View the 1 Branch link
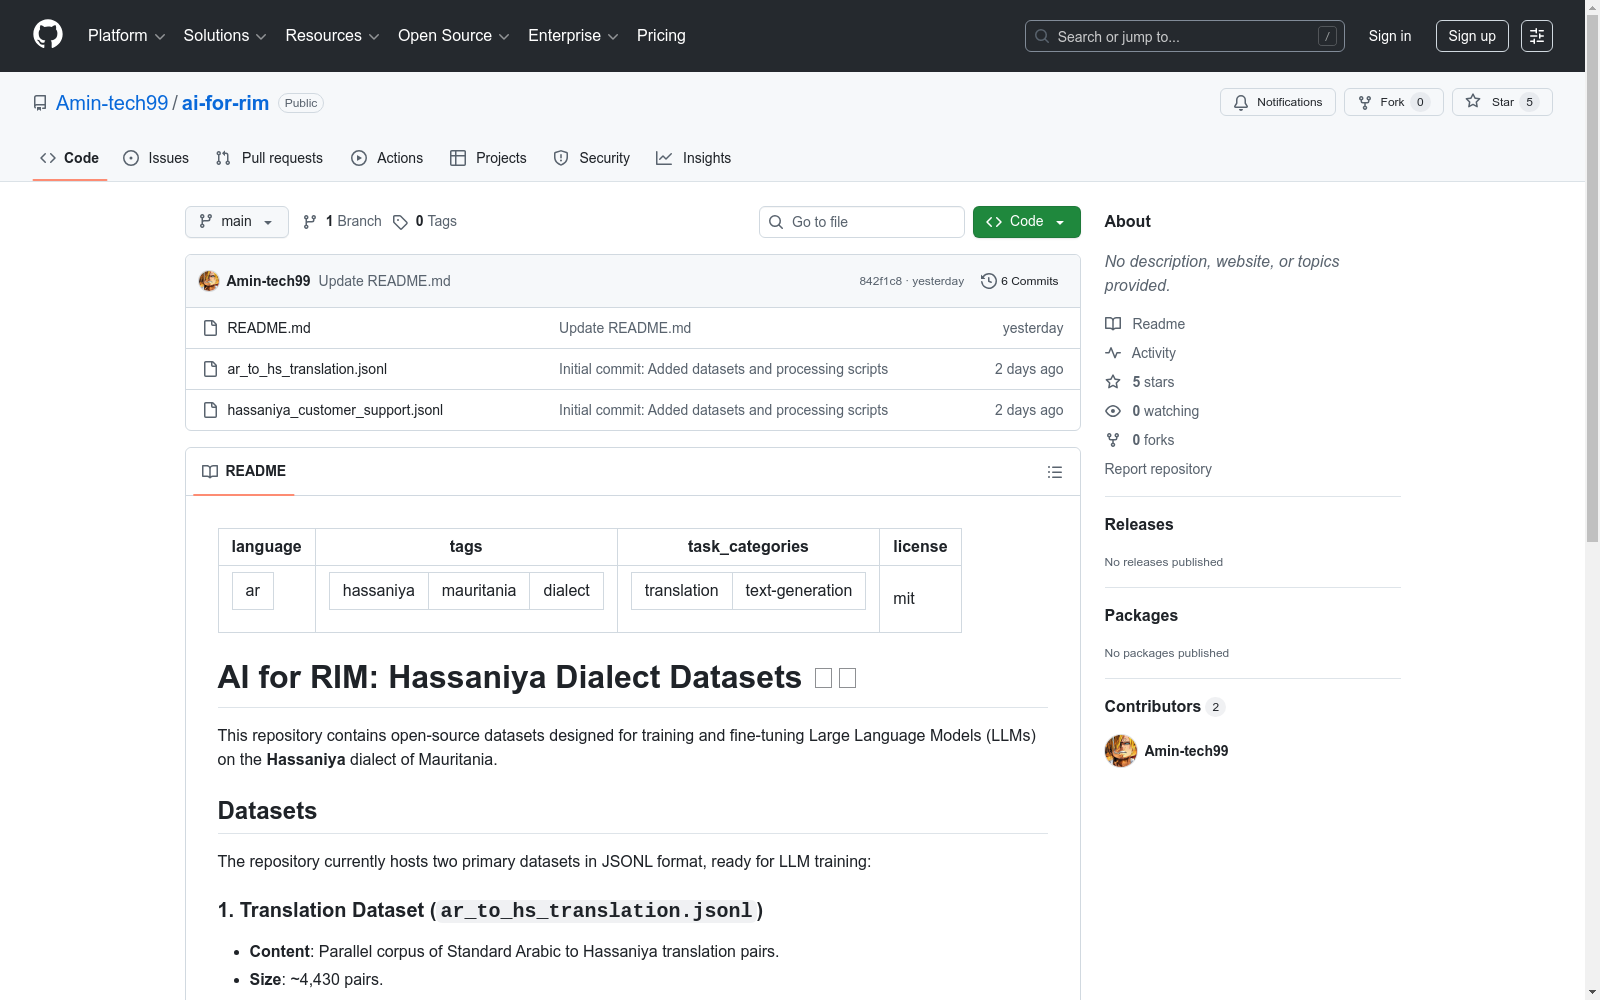The image size is (1600, 1000). tap(342, 222)
